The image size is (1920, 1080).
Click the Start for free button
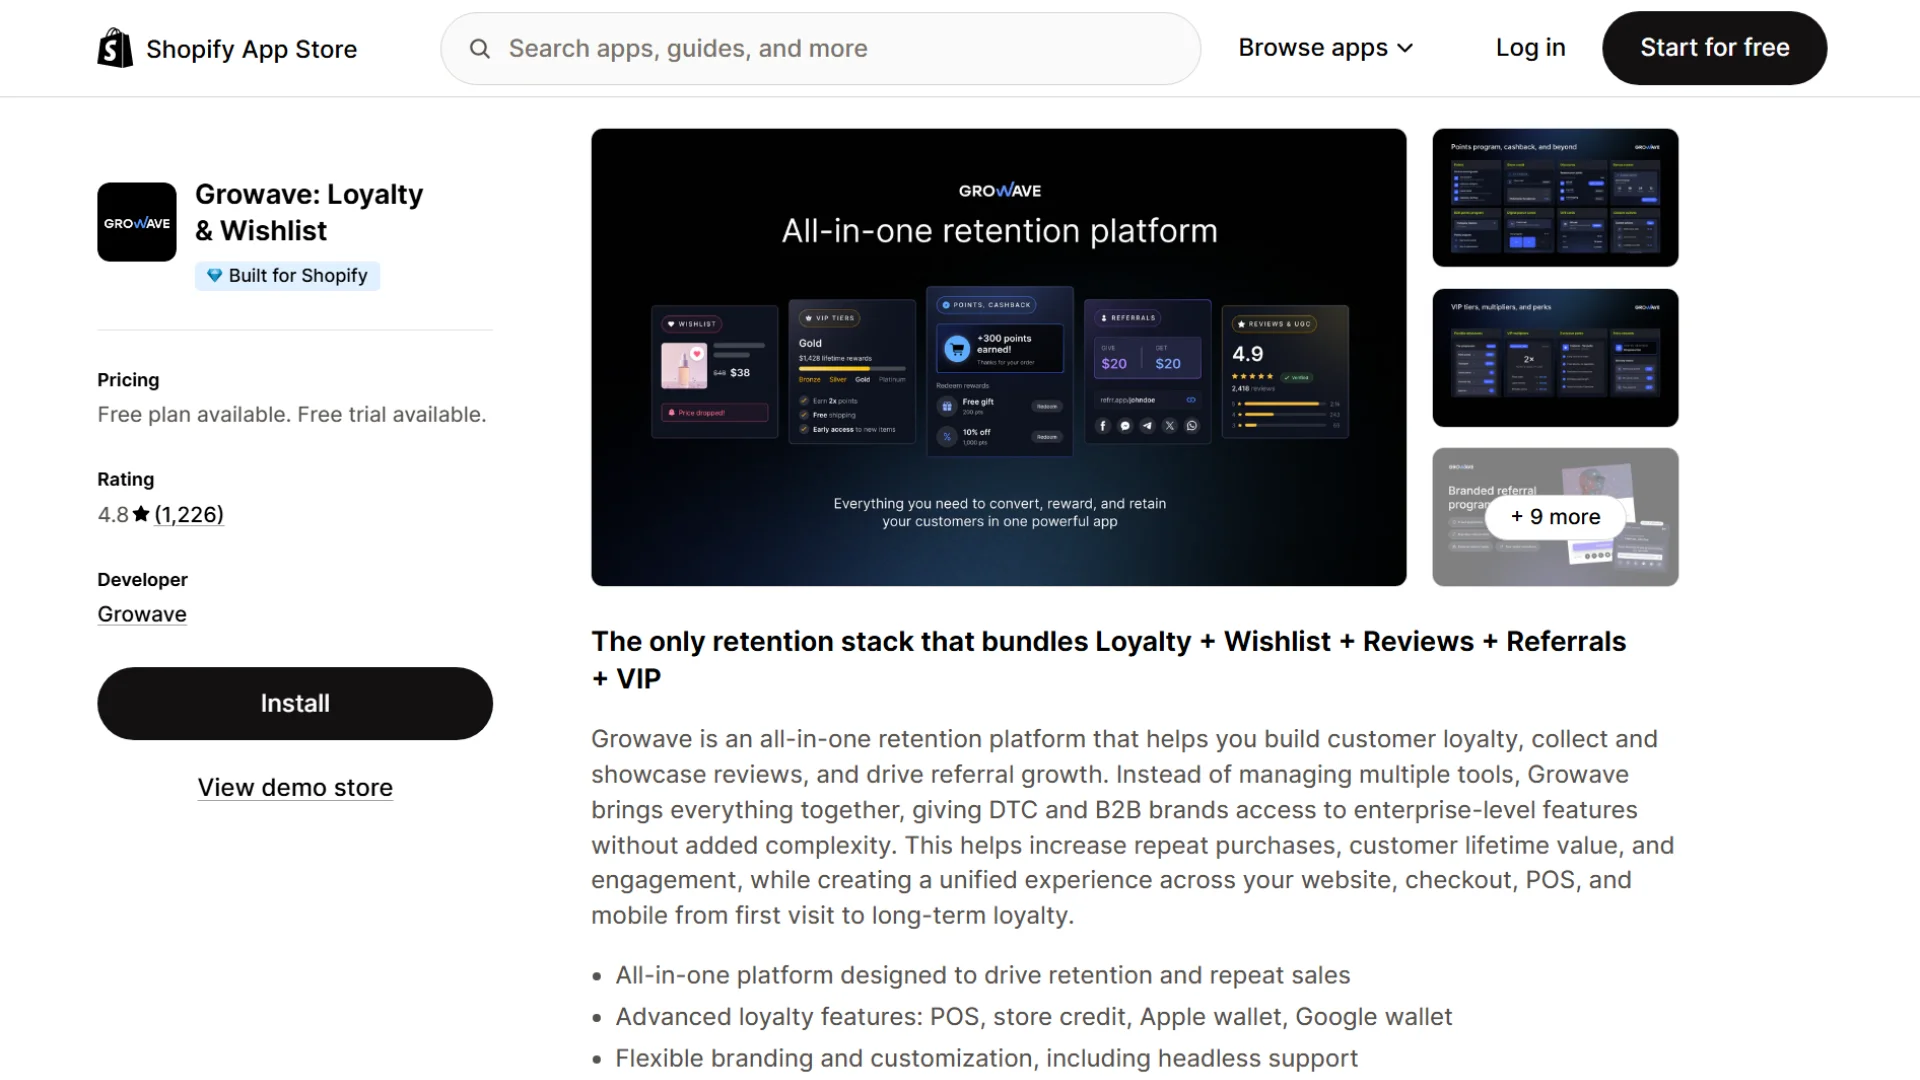pyautogui.click(x=1714, y=48)
